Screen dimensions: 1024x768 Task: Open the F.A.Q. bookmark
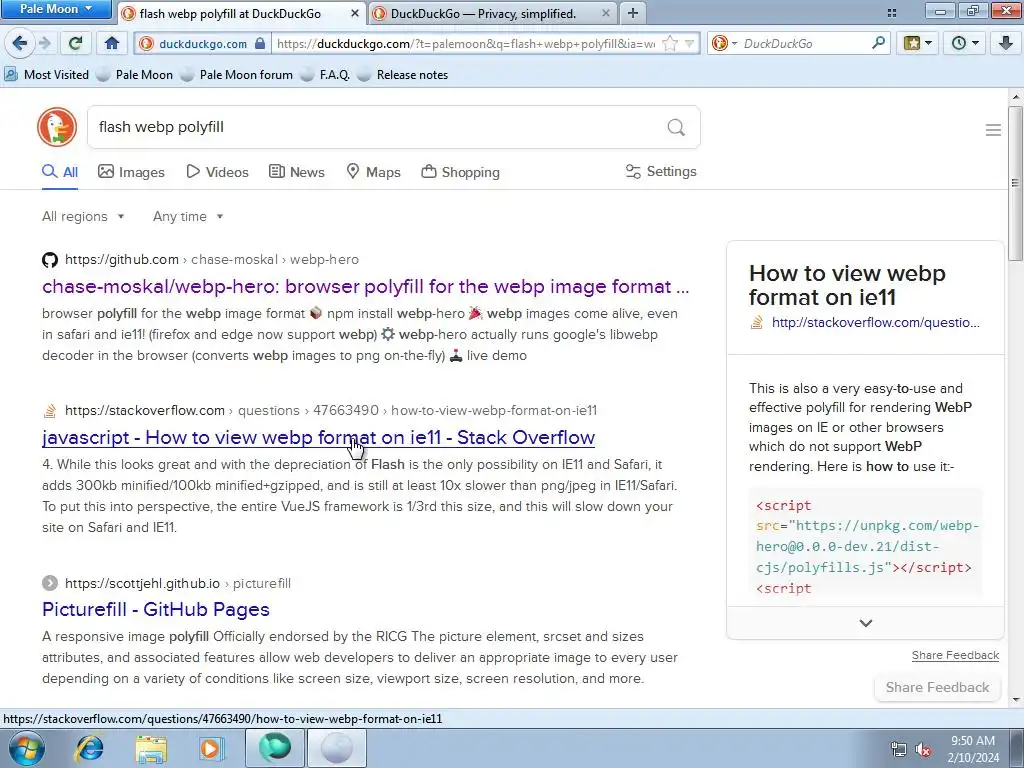point(325,74)
